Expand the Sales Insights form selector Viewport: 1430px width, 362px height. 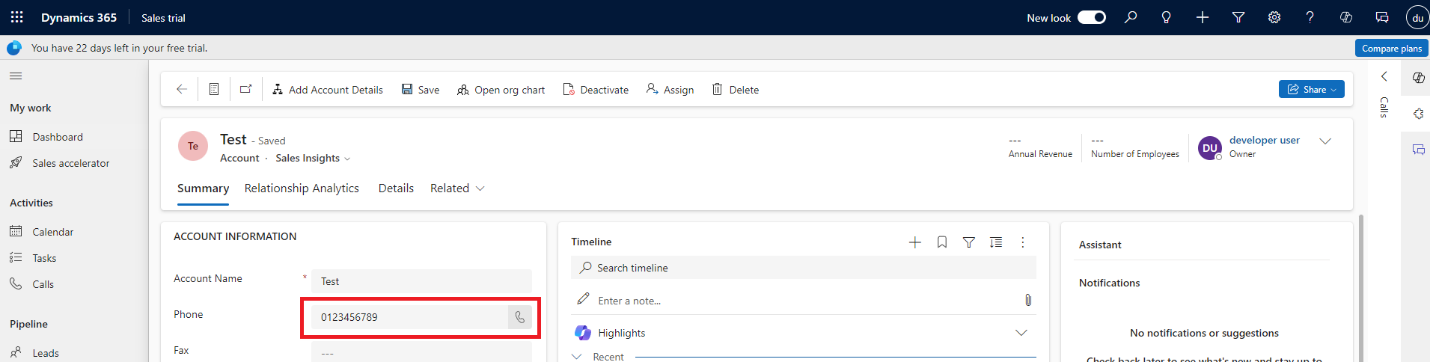313,158
